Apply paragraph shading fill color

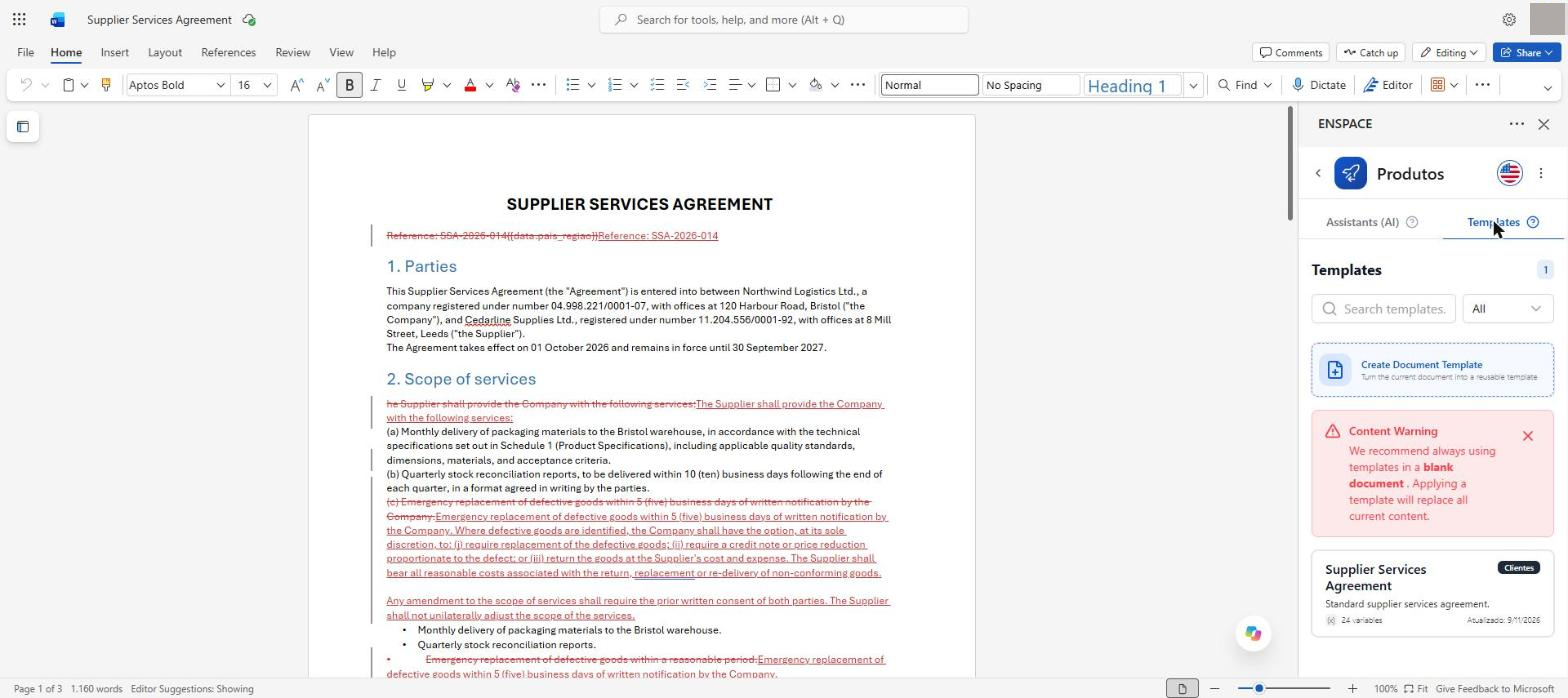[x=815, y=85]
